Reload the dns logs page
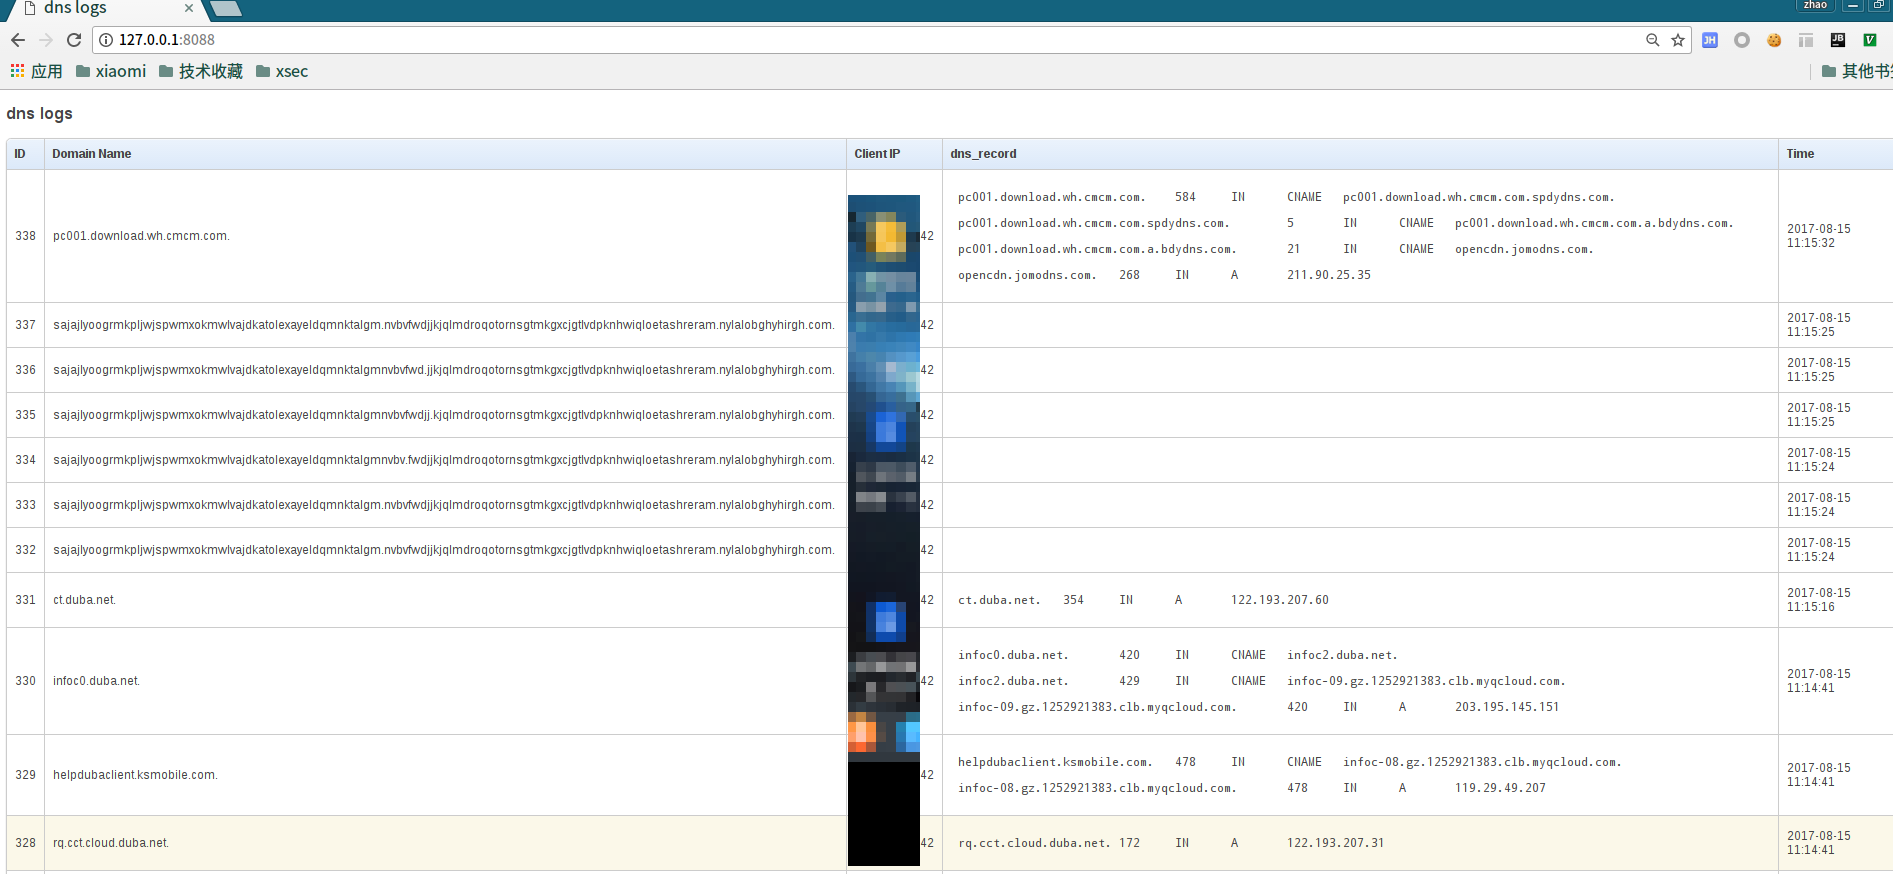Screen dimensions: 1893x874 click(x=74, y=40)
